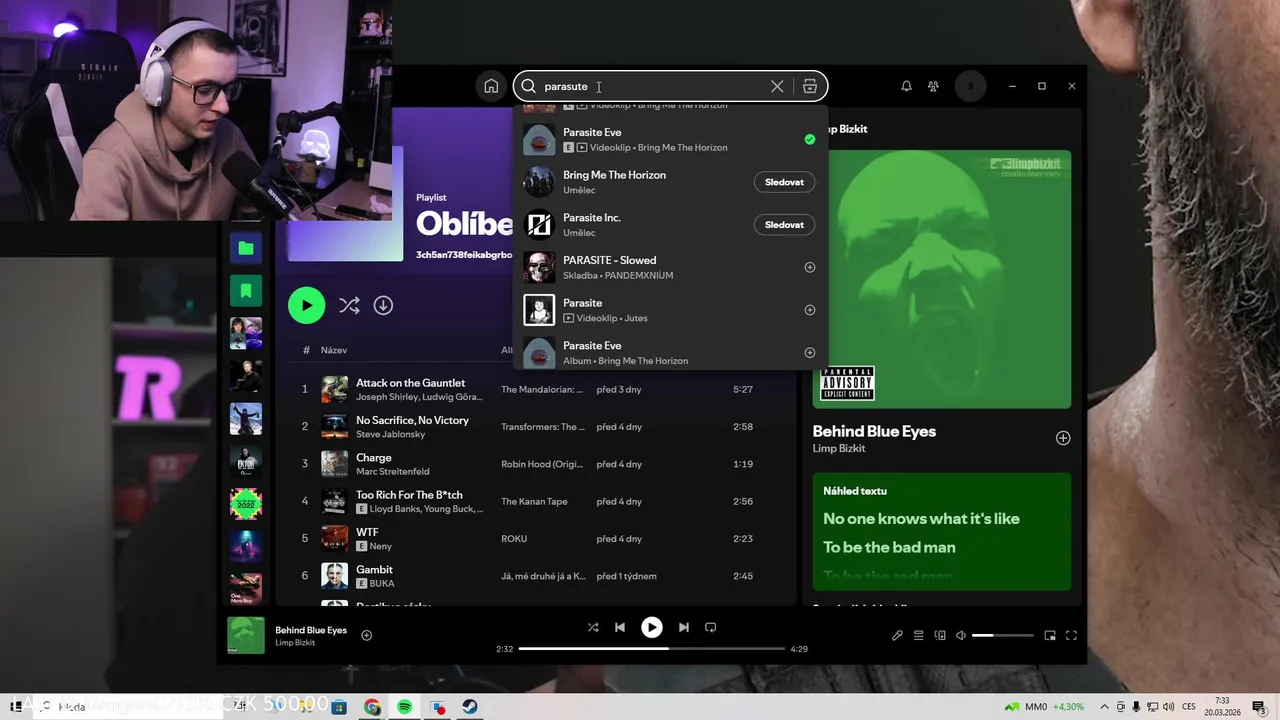Open the Náhled textu lyrics preview card

coord(942,531)
